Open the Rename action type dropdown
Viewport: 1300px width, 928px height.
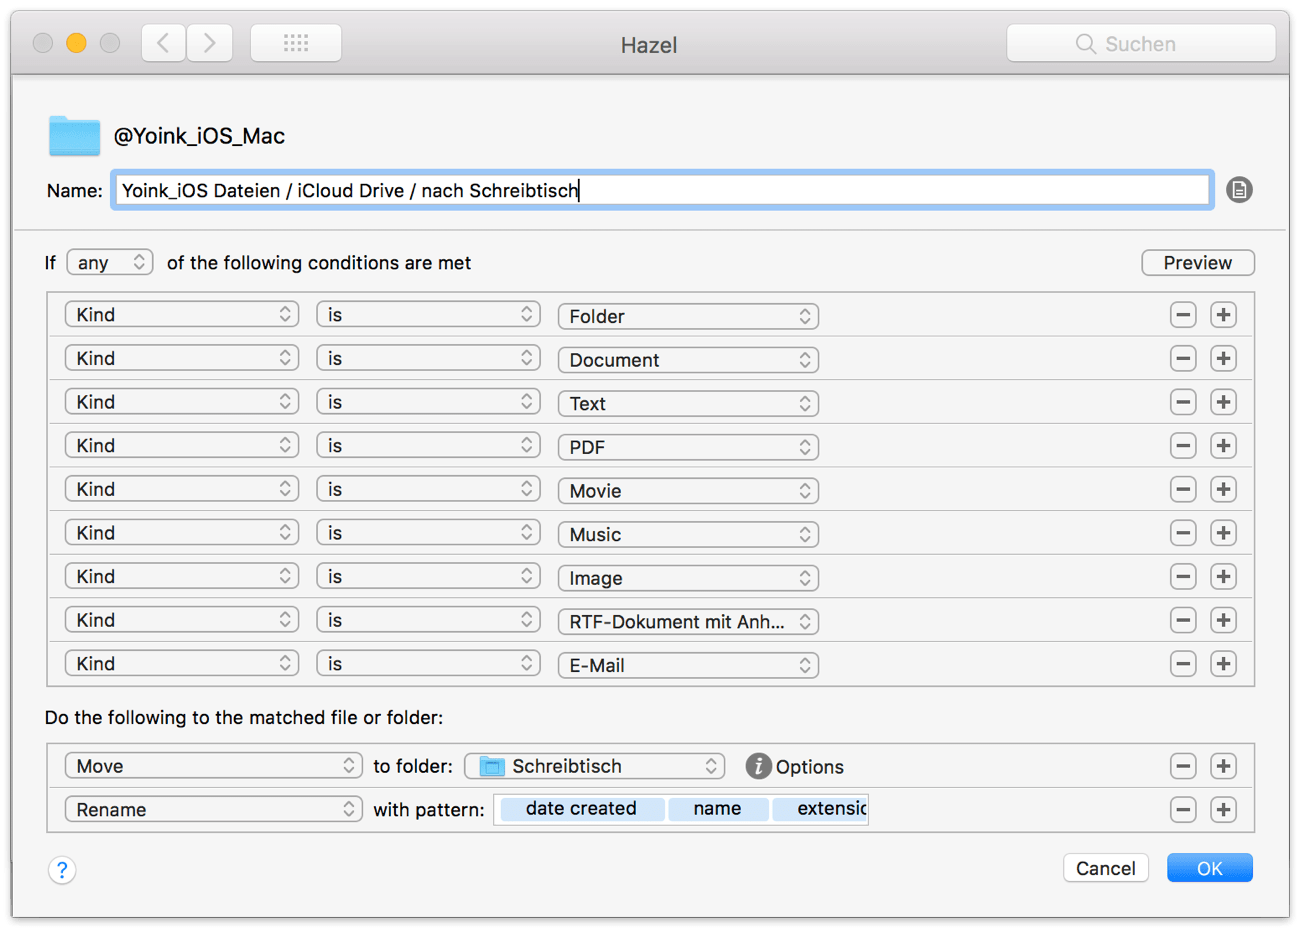click(x=213, y=809)
